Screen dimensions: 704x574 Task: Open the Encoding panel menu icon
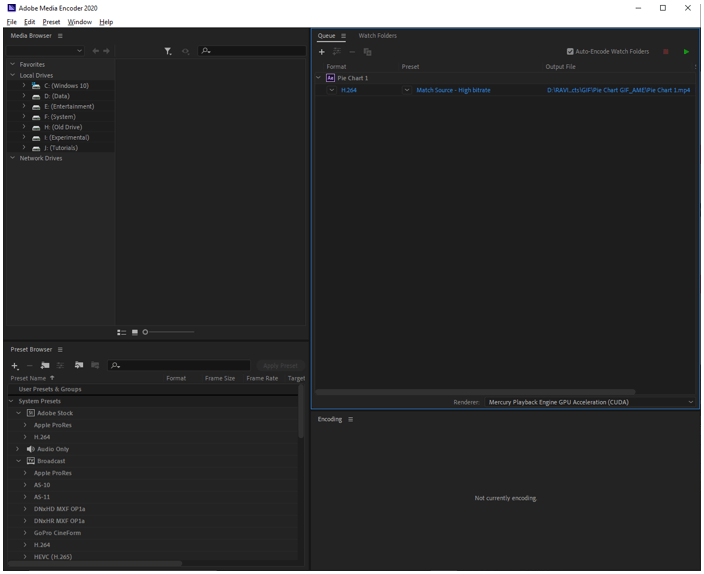tap(351, 419)
